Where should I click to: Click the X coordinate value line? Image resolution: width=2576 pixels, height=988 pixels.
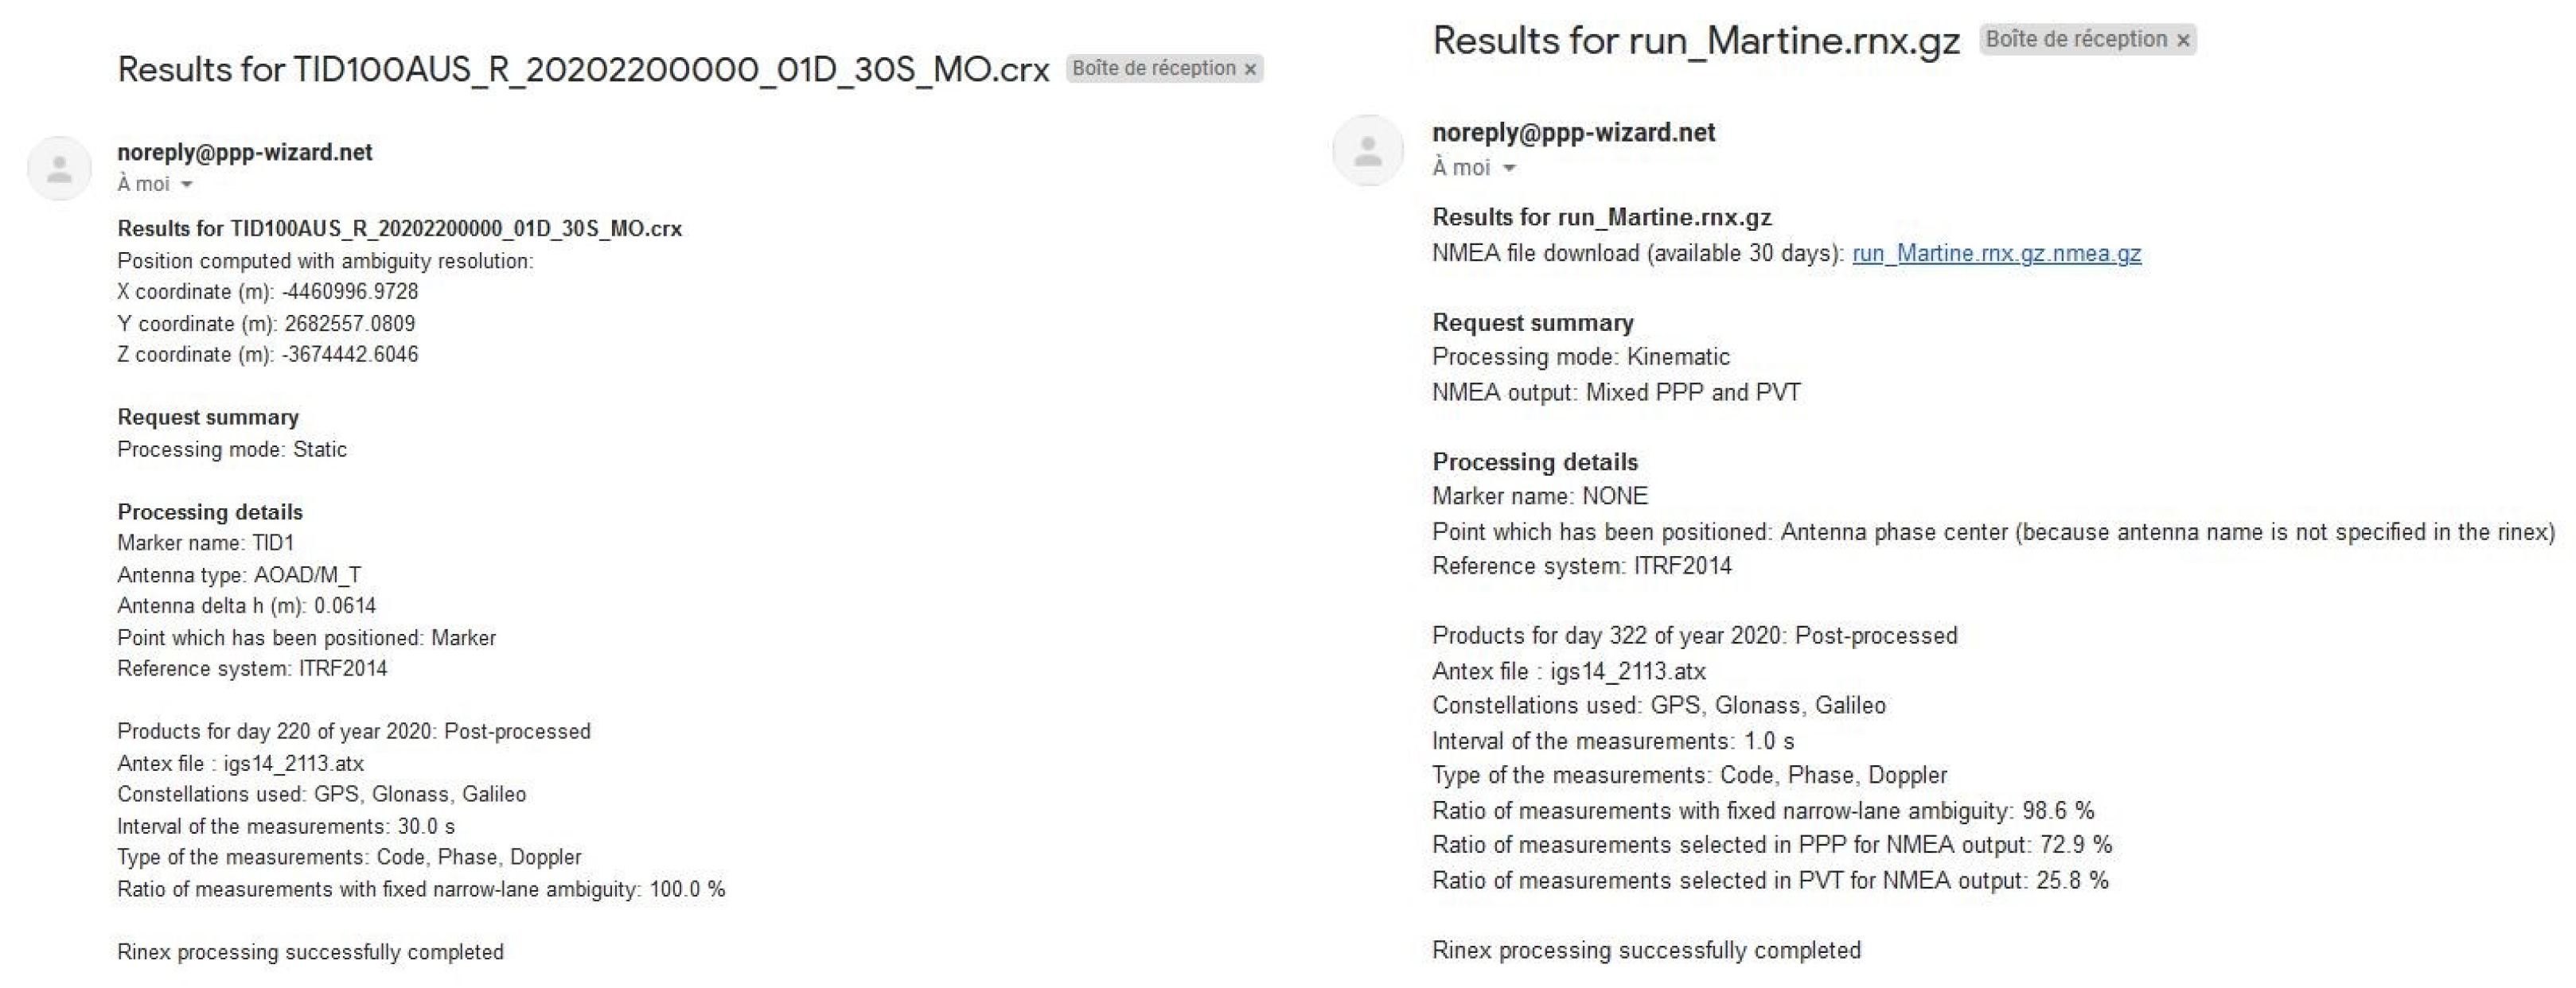(267, 291)
